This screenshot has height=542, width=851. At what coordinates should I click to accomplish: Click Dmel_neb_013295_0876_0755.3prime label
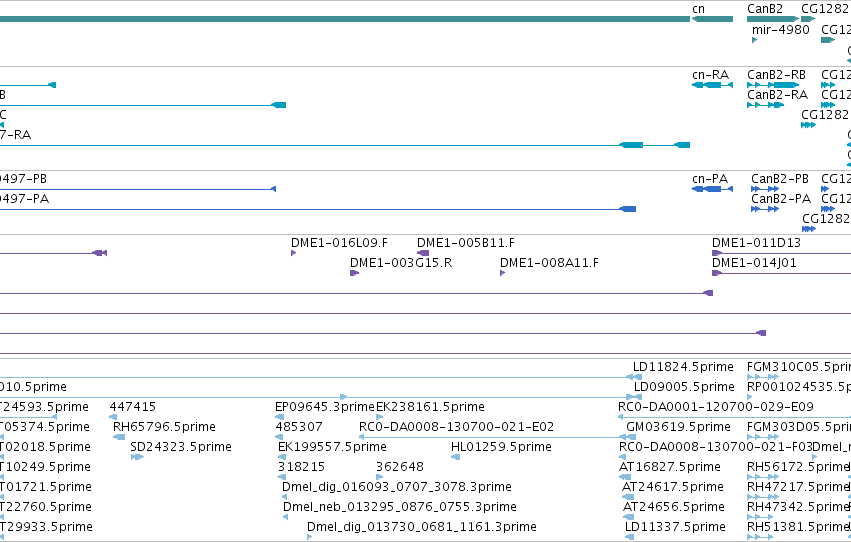tap(399, 507)
